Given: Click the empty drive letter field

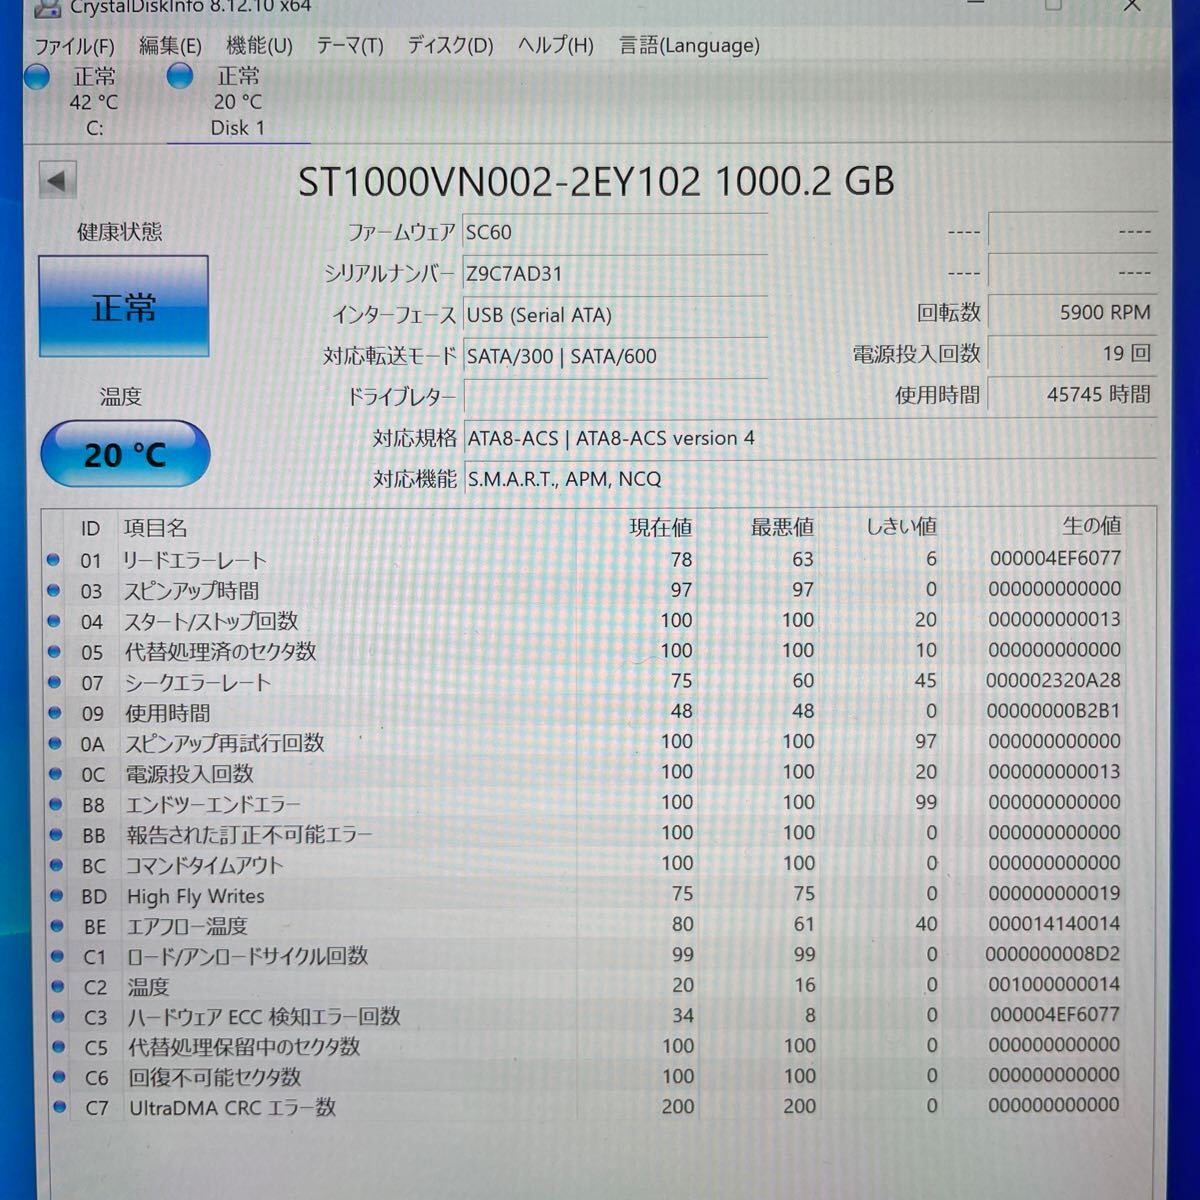Looking at the screenshot, I should point(615,397).
